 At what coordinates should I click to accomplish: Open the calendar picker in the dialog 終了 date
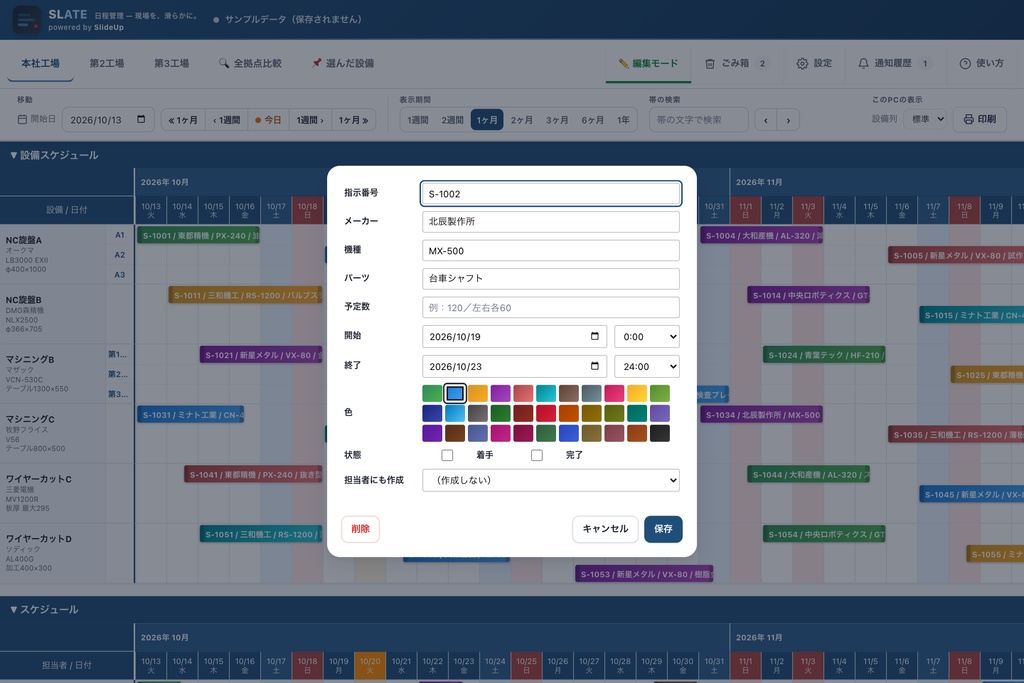(594, 366)
